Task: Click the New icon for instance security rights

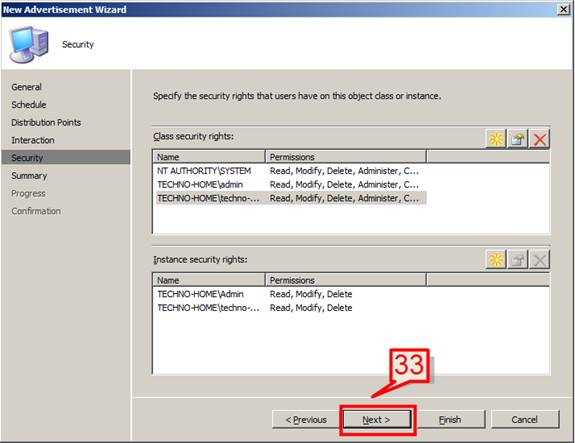Action: pyautogui.click(x=496, y=260)
